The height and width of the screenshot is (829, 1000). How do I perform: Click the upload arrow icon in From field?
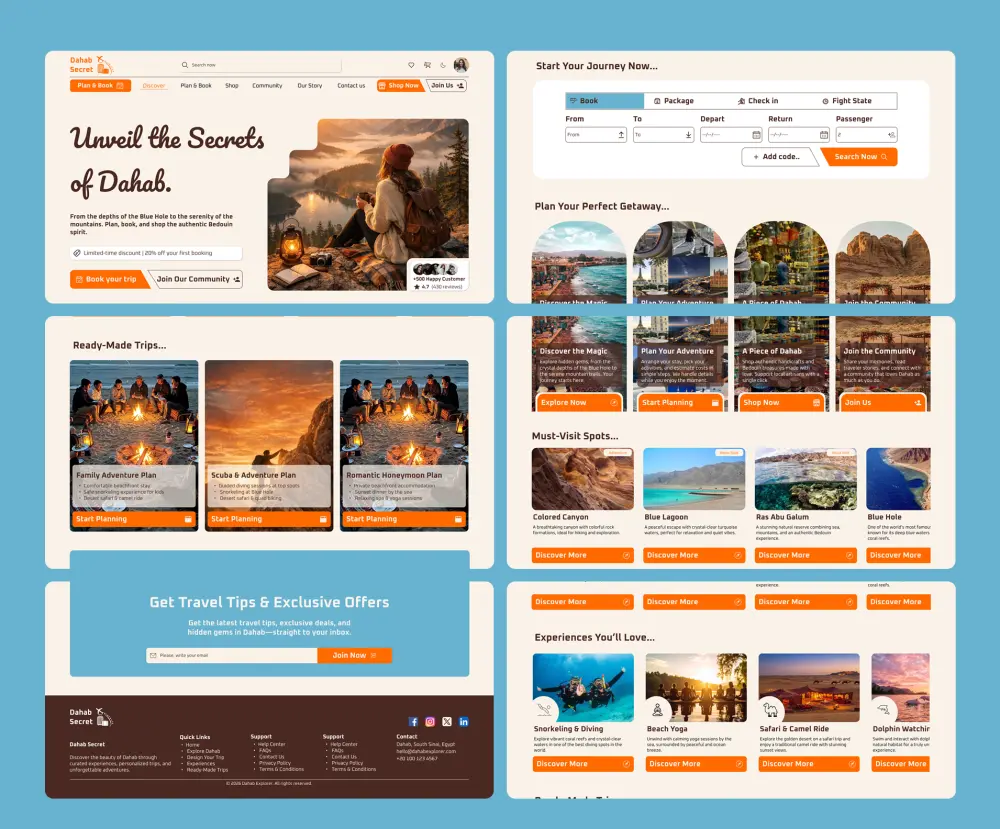(621, 135)
